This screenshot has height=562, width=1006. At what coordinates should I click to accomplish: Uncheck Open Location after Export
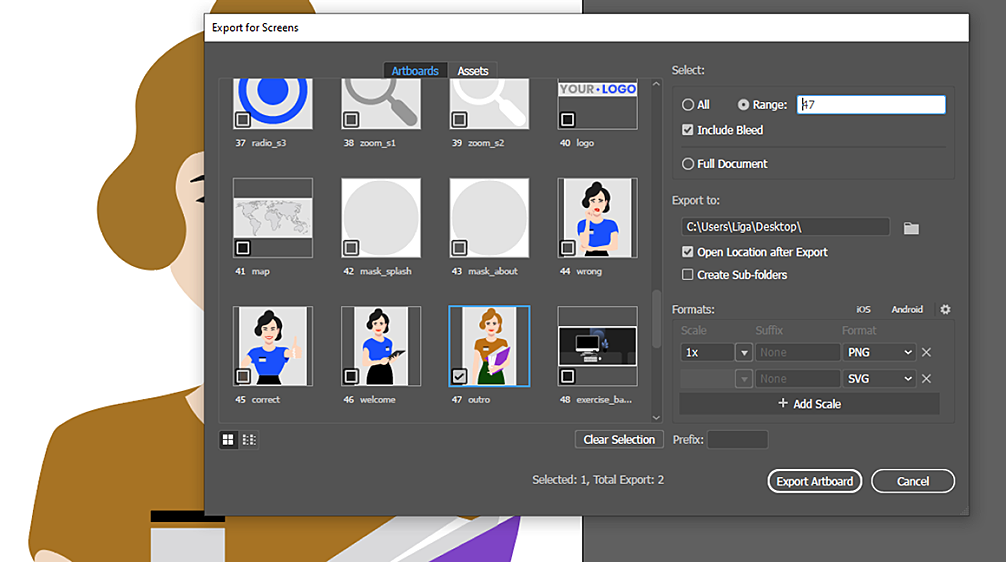[688, 252]
